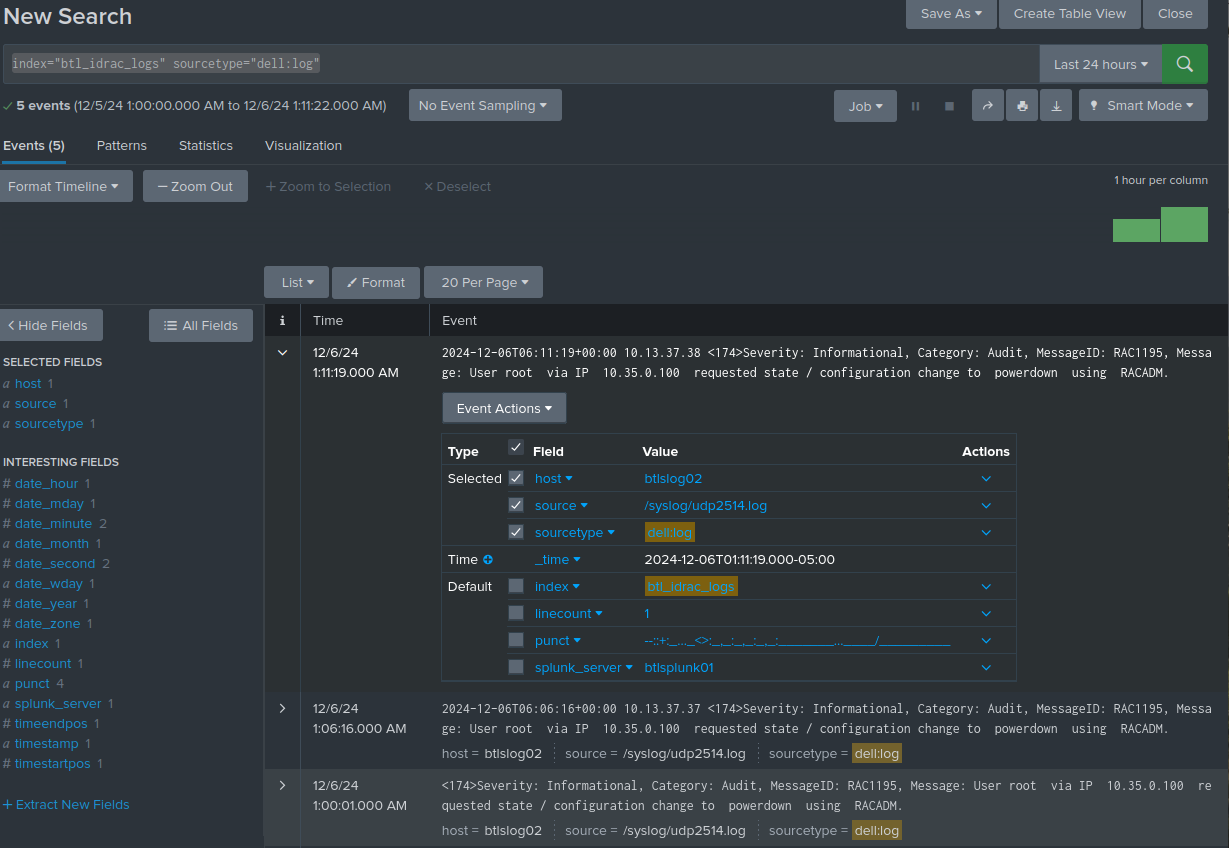Click the tallest green timeline bar

(x=1184, y=224)
